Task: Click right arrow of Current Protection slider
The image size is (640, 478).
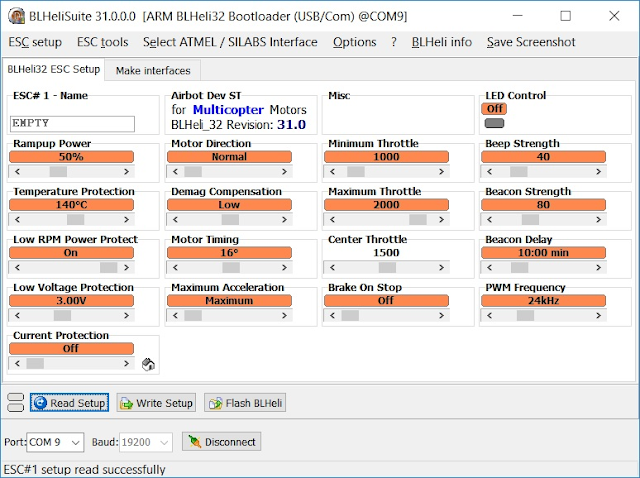Action: (127, 364)
